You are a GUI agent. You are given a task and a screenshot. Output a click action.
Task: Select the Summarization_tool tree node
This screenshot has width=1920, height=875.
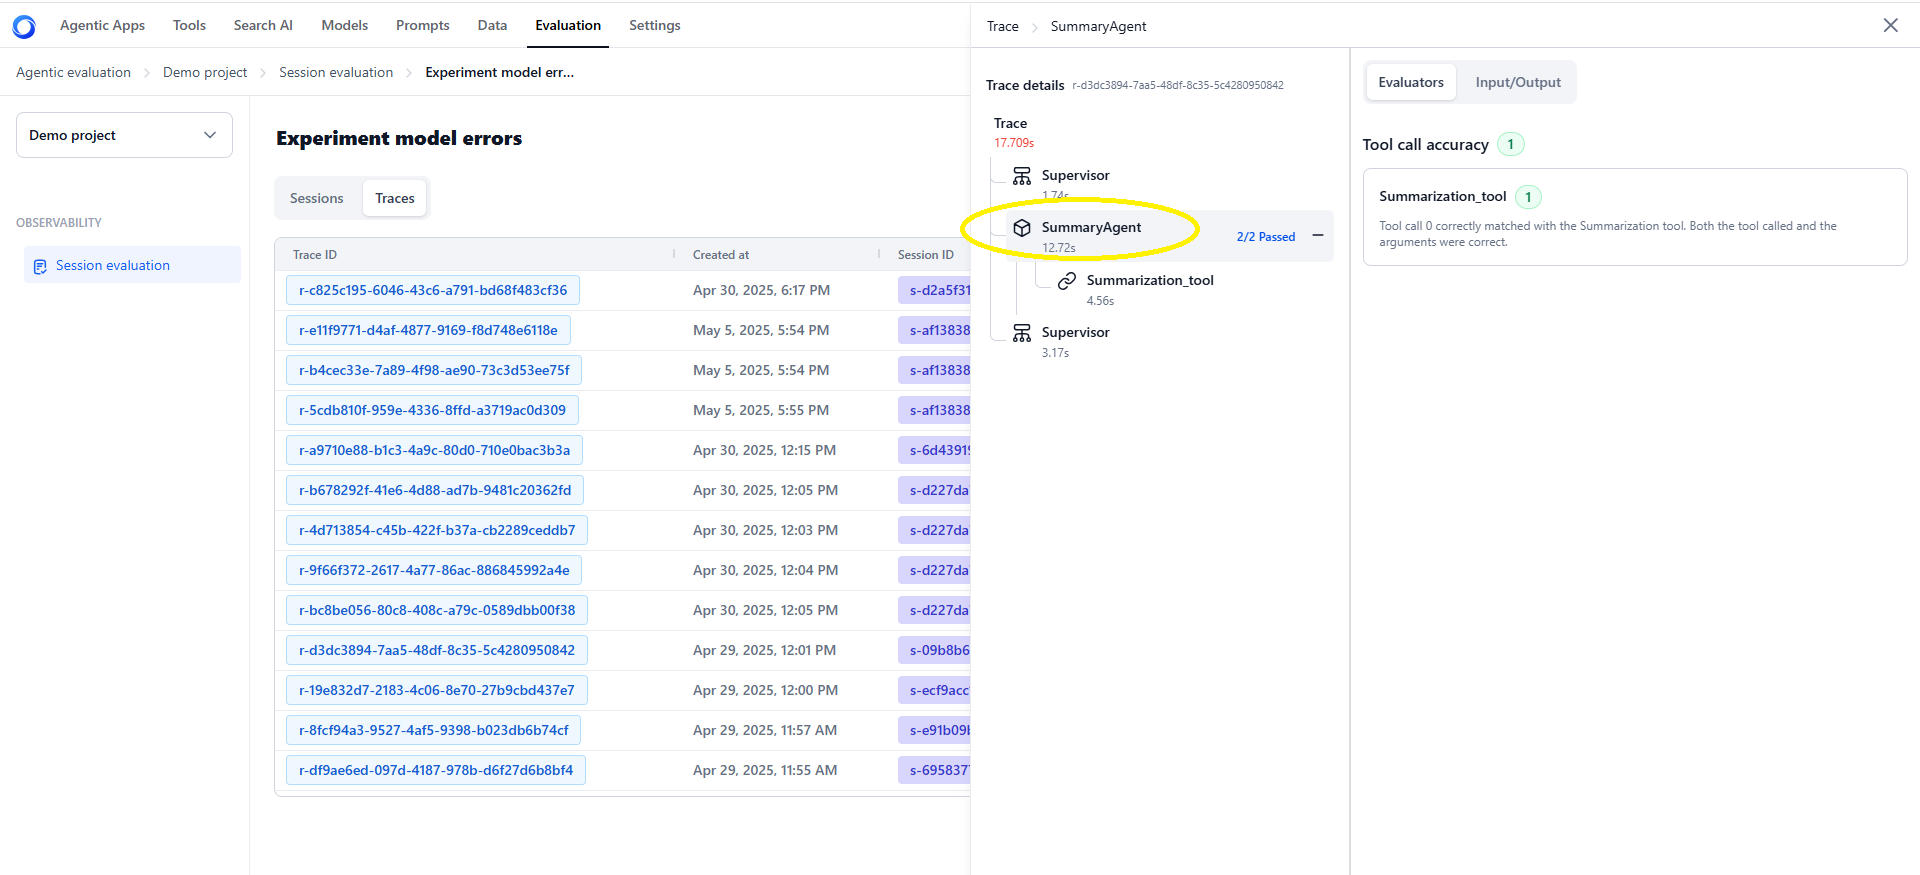(1150, 281)
